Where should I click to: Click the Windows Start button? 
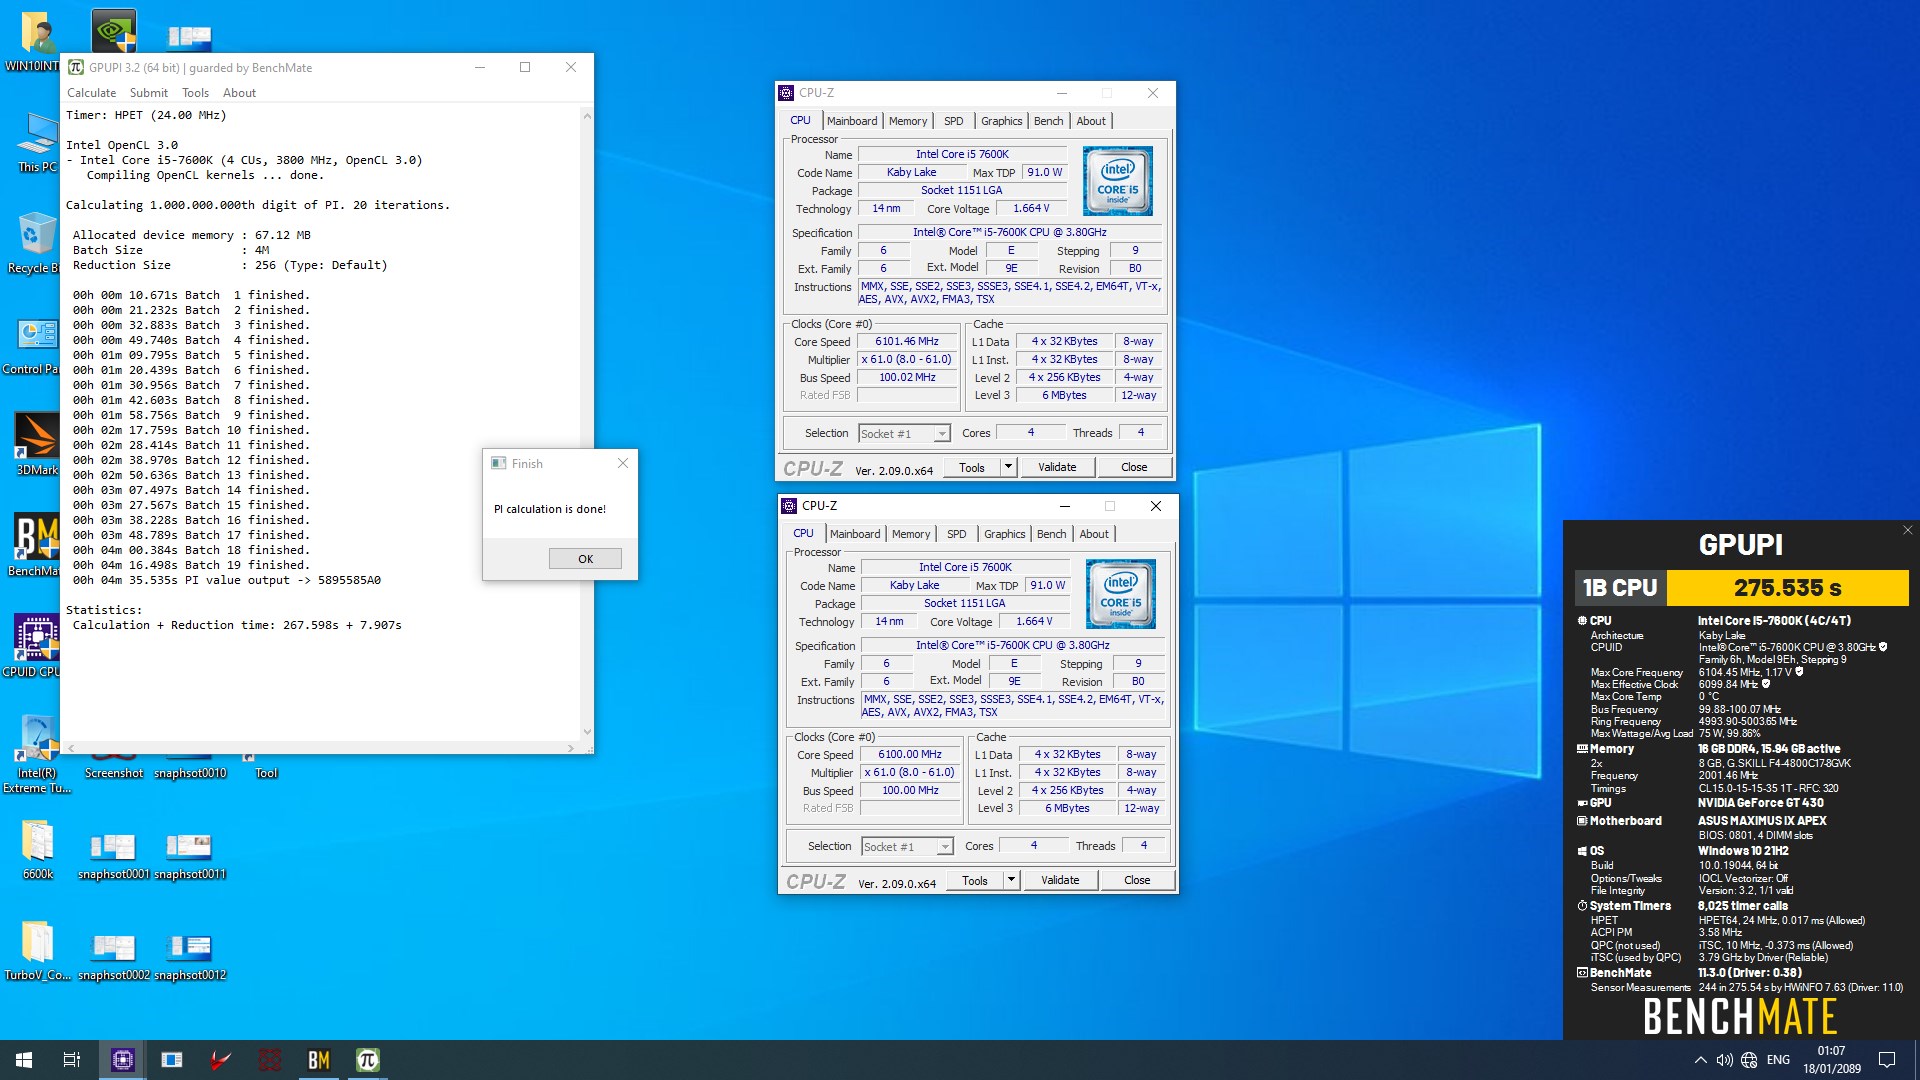24,1060
